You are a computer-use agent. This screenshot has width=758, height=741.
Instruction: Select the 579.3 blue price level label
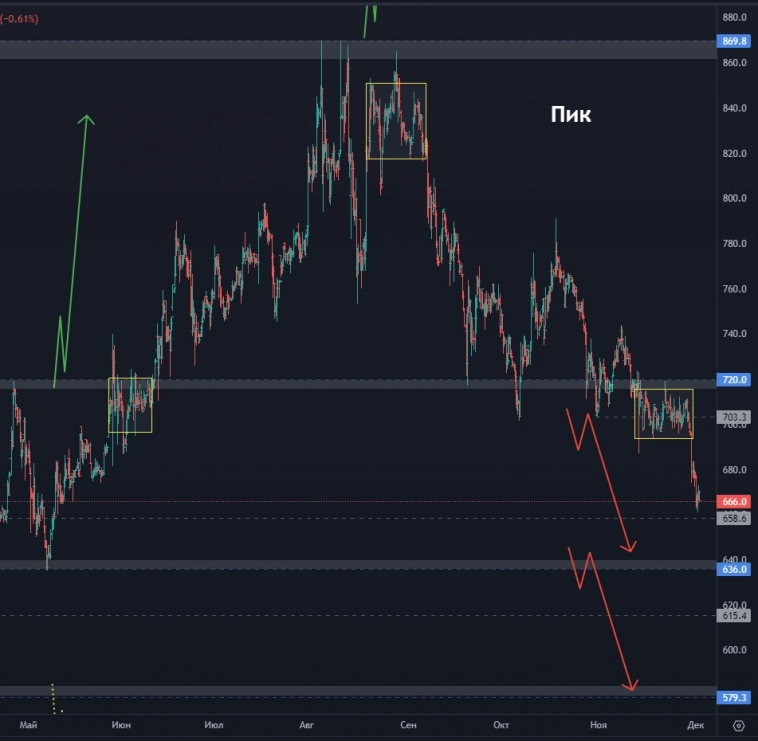[734, 697]
